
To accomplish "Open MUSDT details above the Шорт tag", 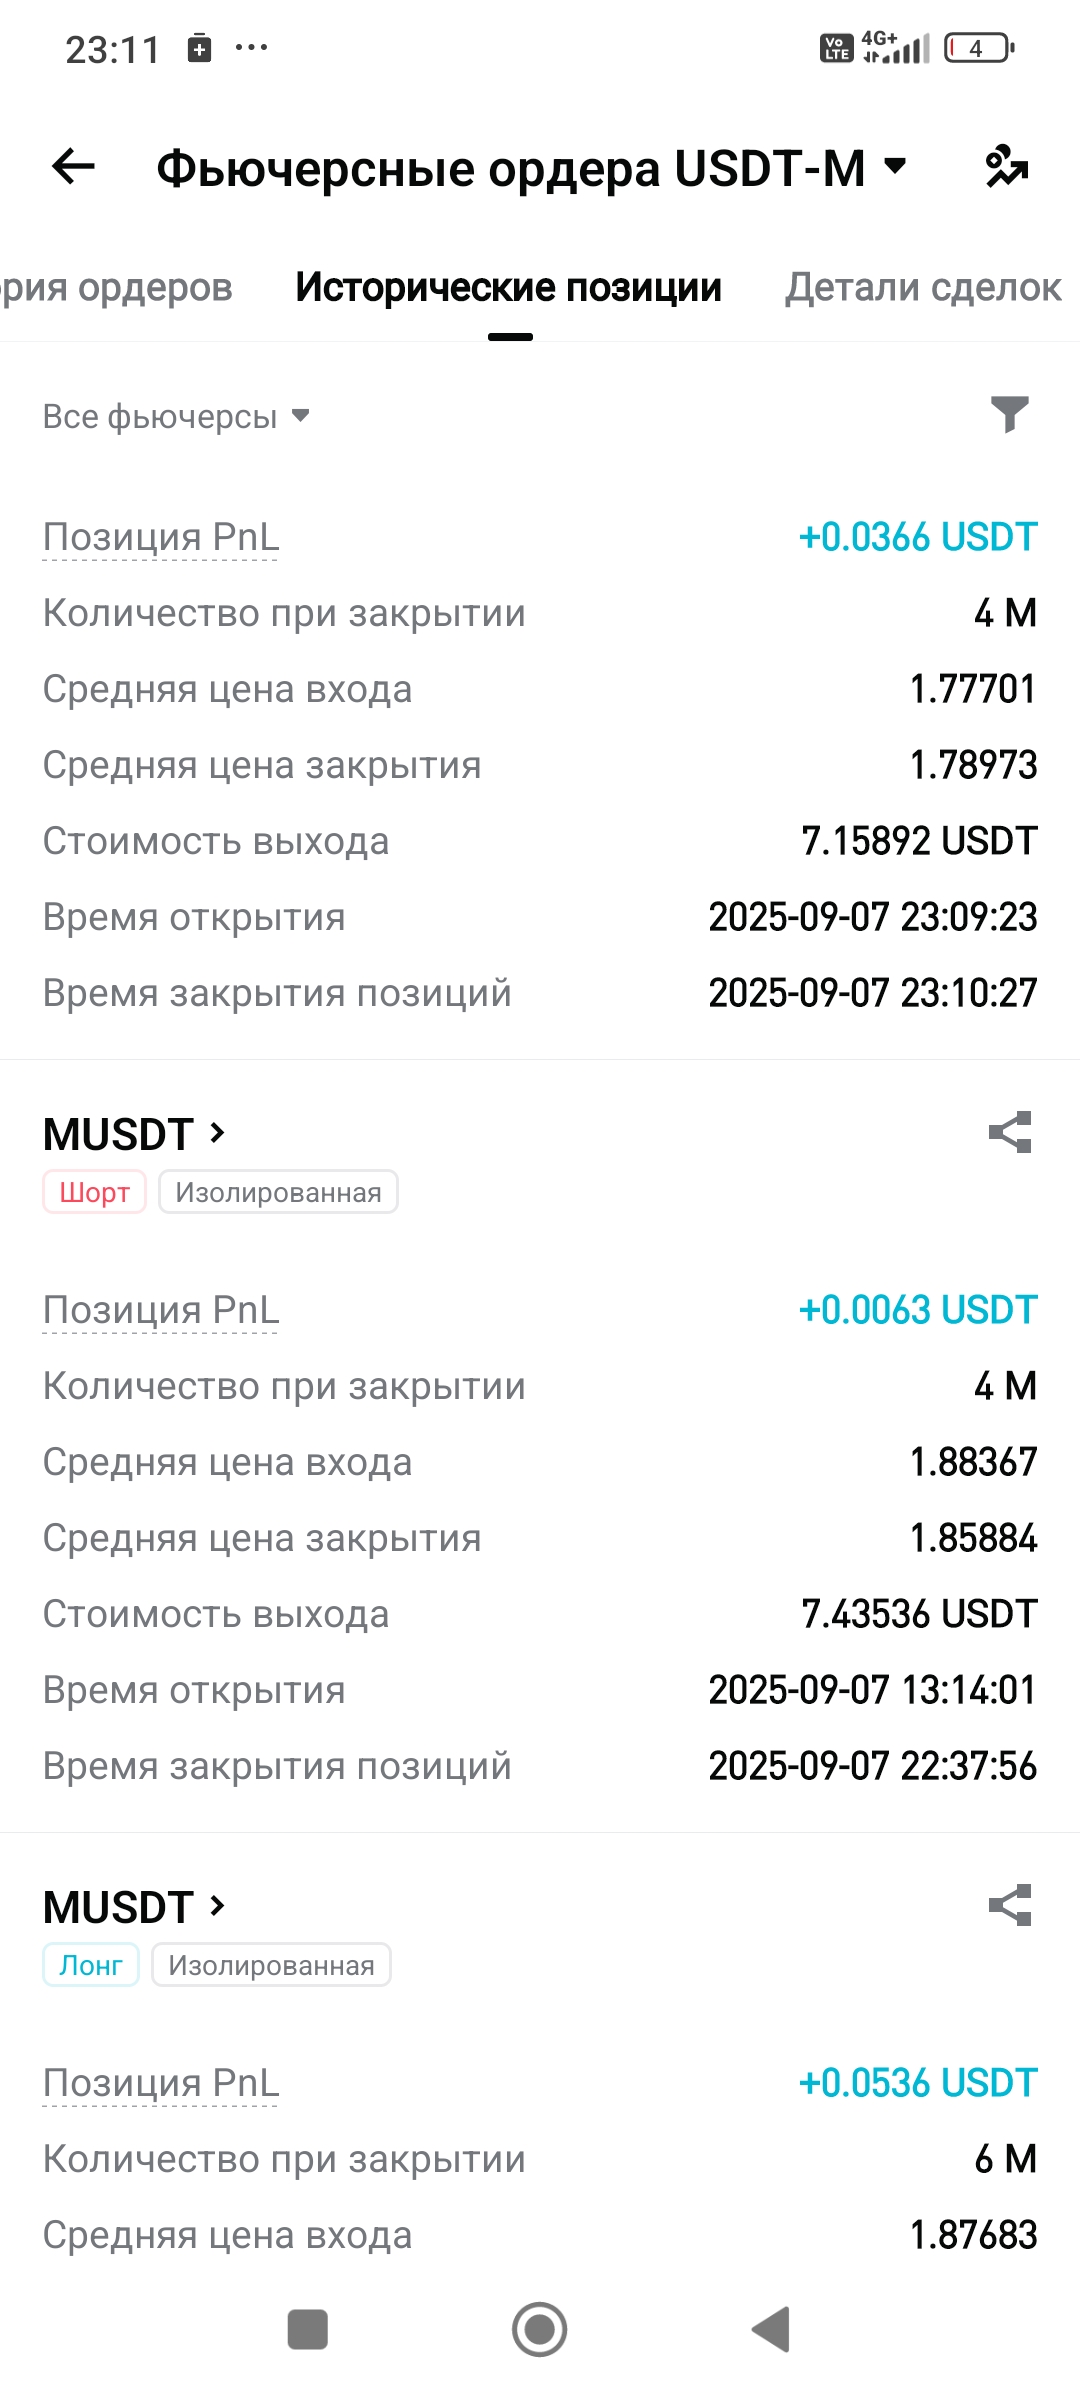I will [x=134, y=1134].
